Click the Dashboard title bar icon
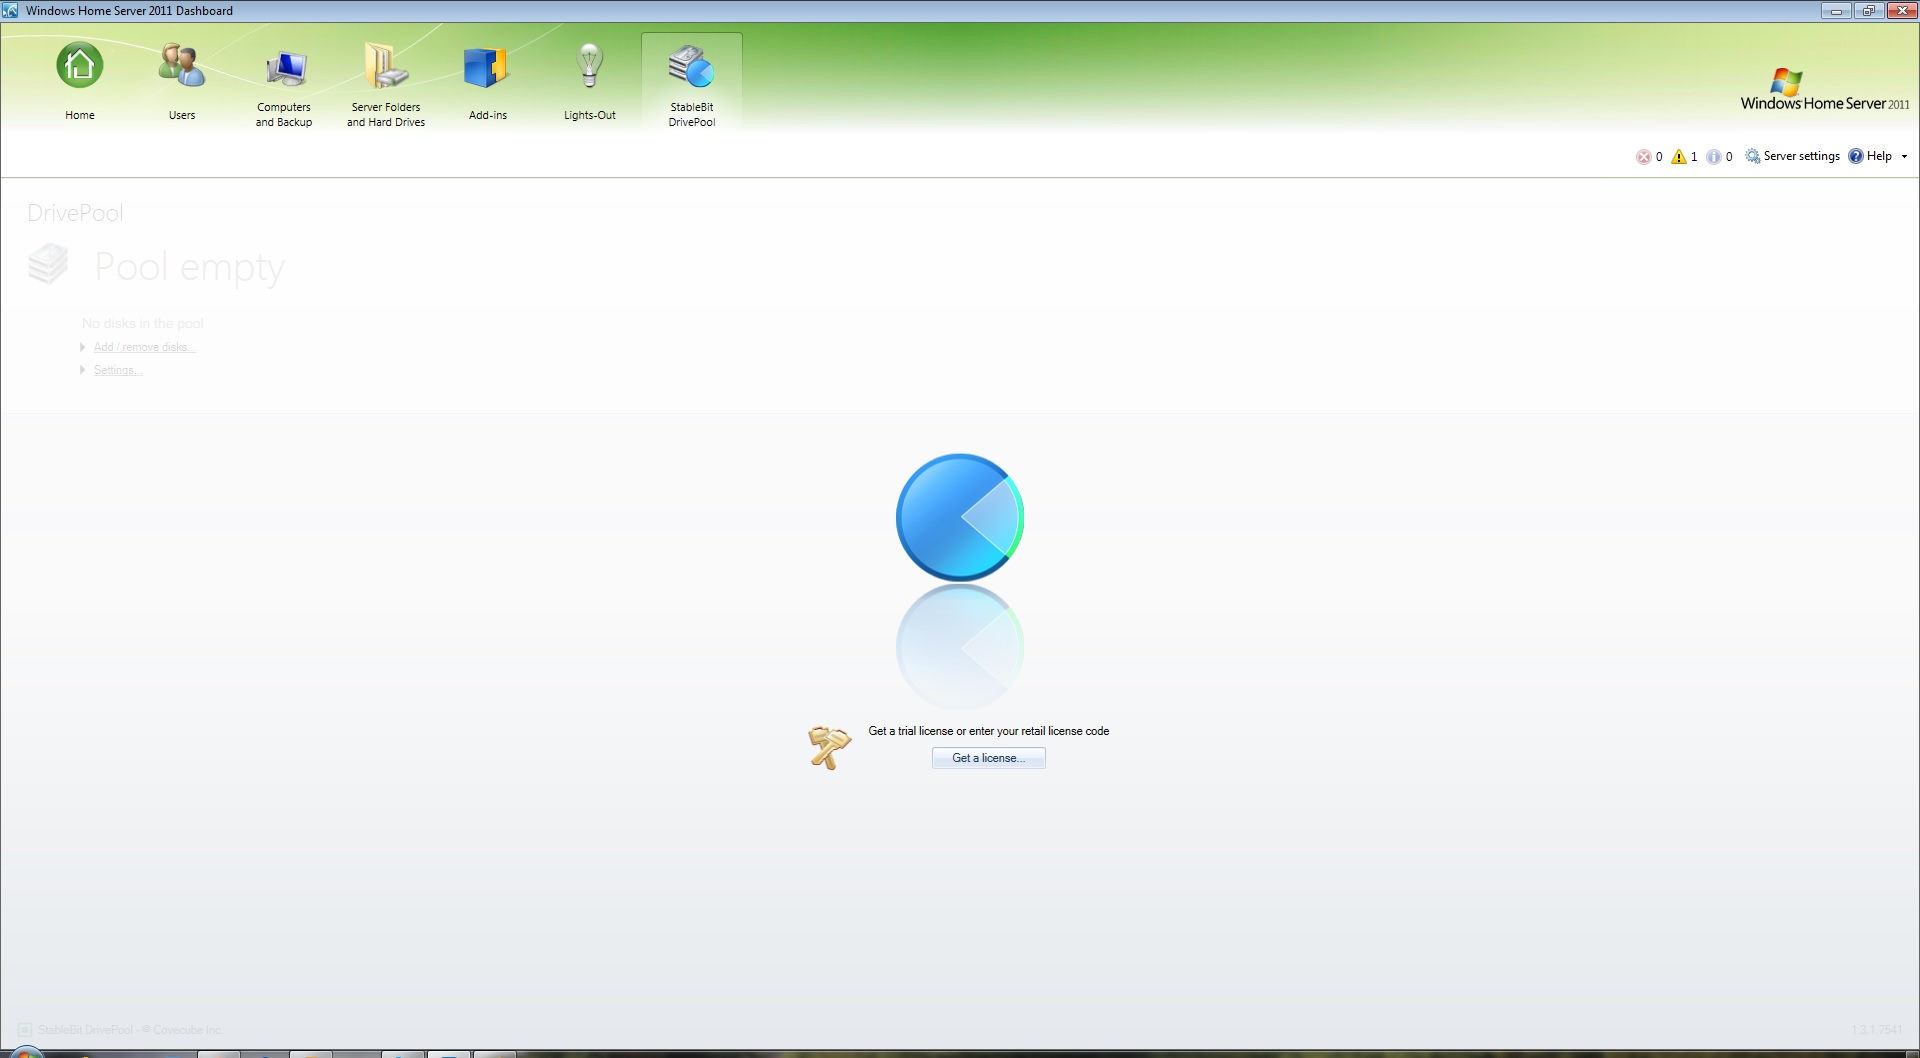 click(x=11, y=11)
